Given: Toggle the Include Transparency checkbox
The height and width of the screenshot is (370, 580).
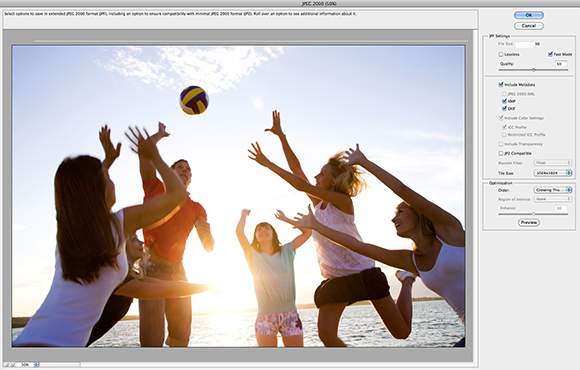Looking at the screenshot, I should (501, 144).
